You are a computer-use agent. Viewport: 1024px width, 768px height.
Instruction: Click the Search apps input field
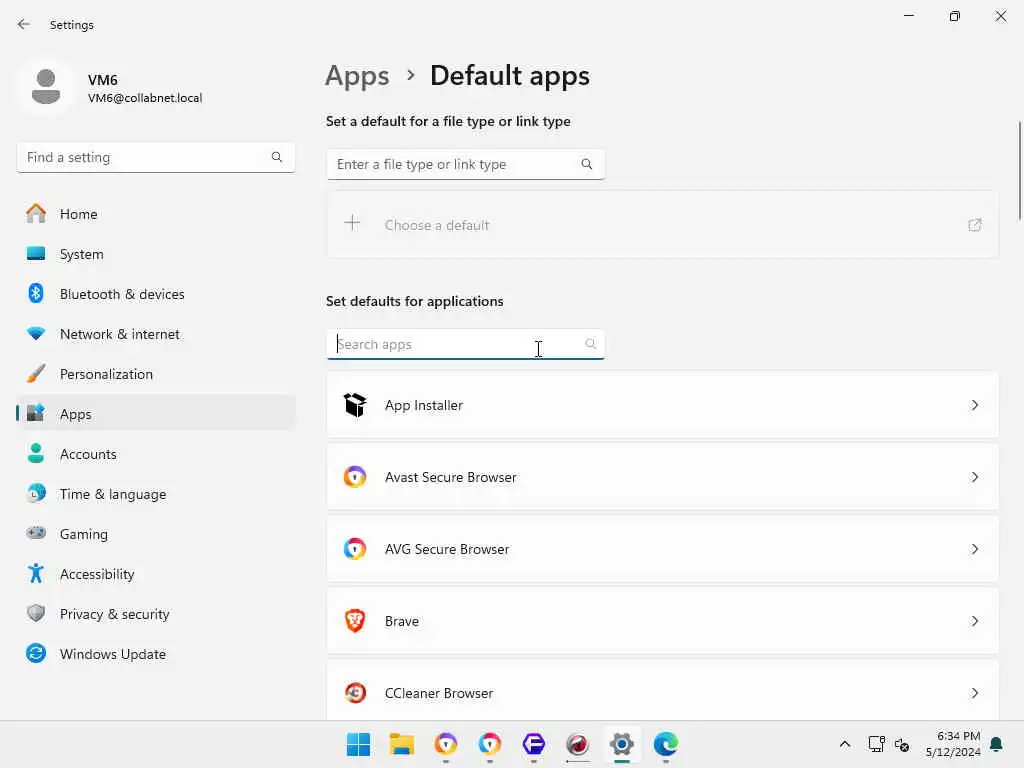coord(455,344)
